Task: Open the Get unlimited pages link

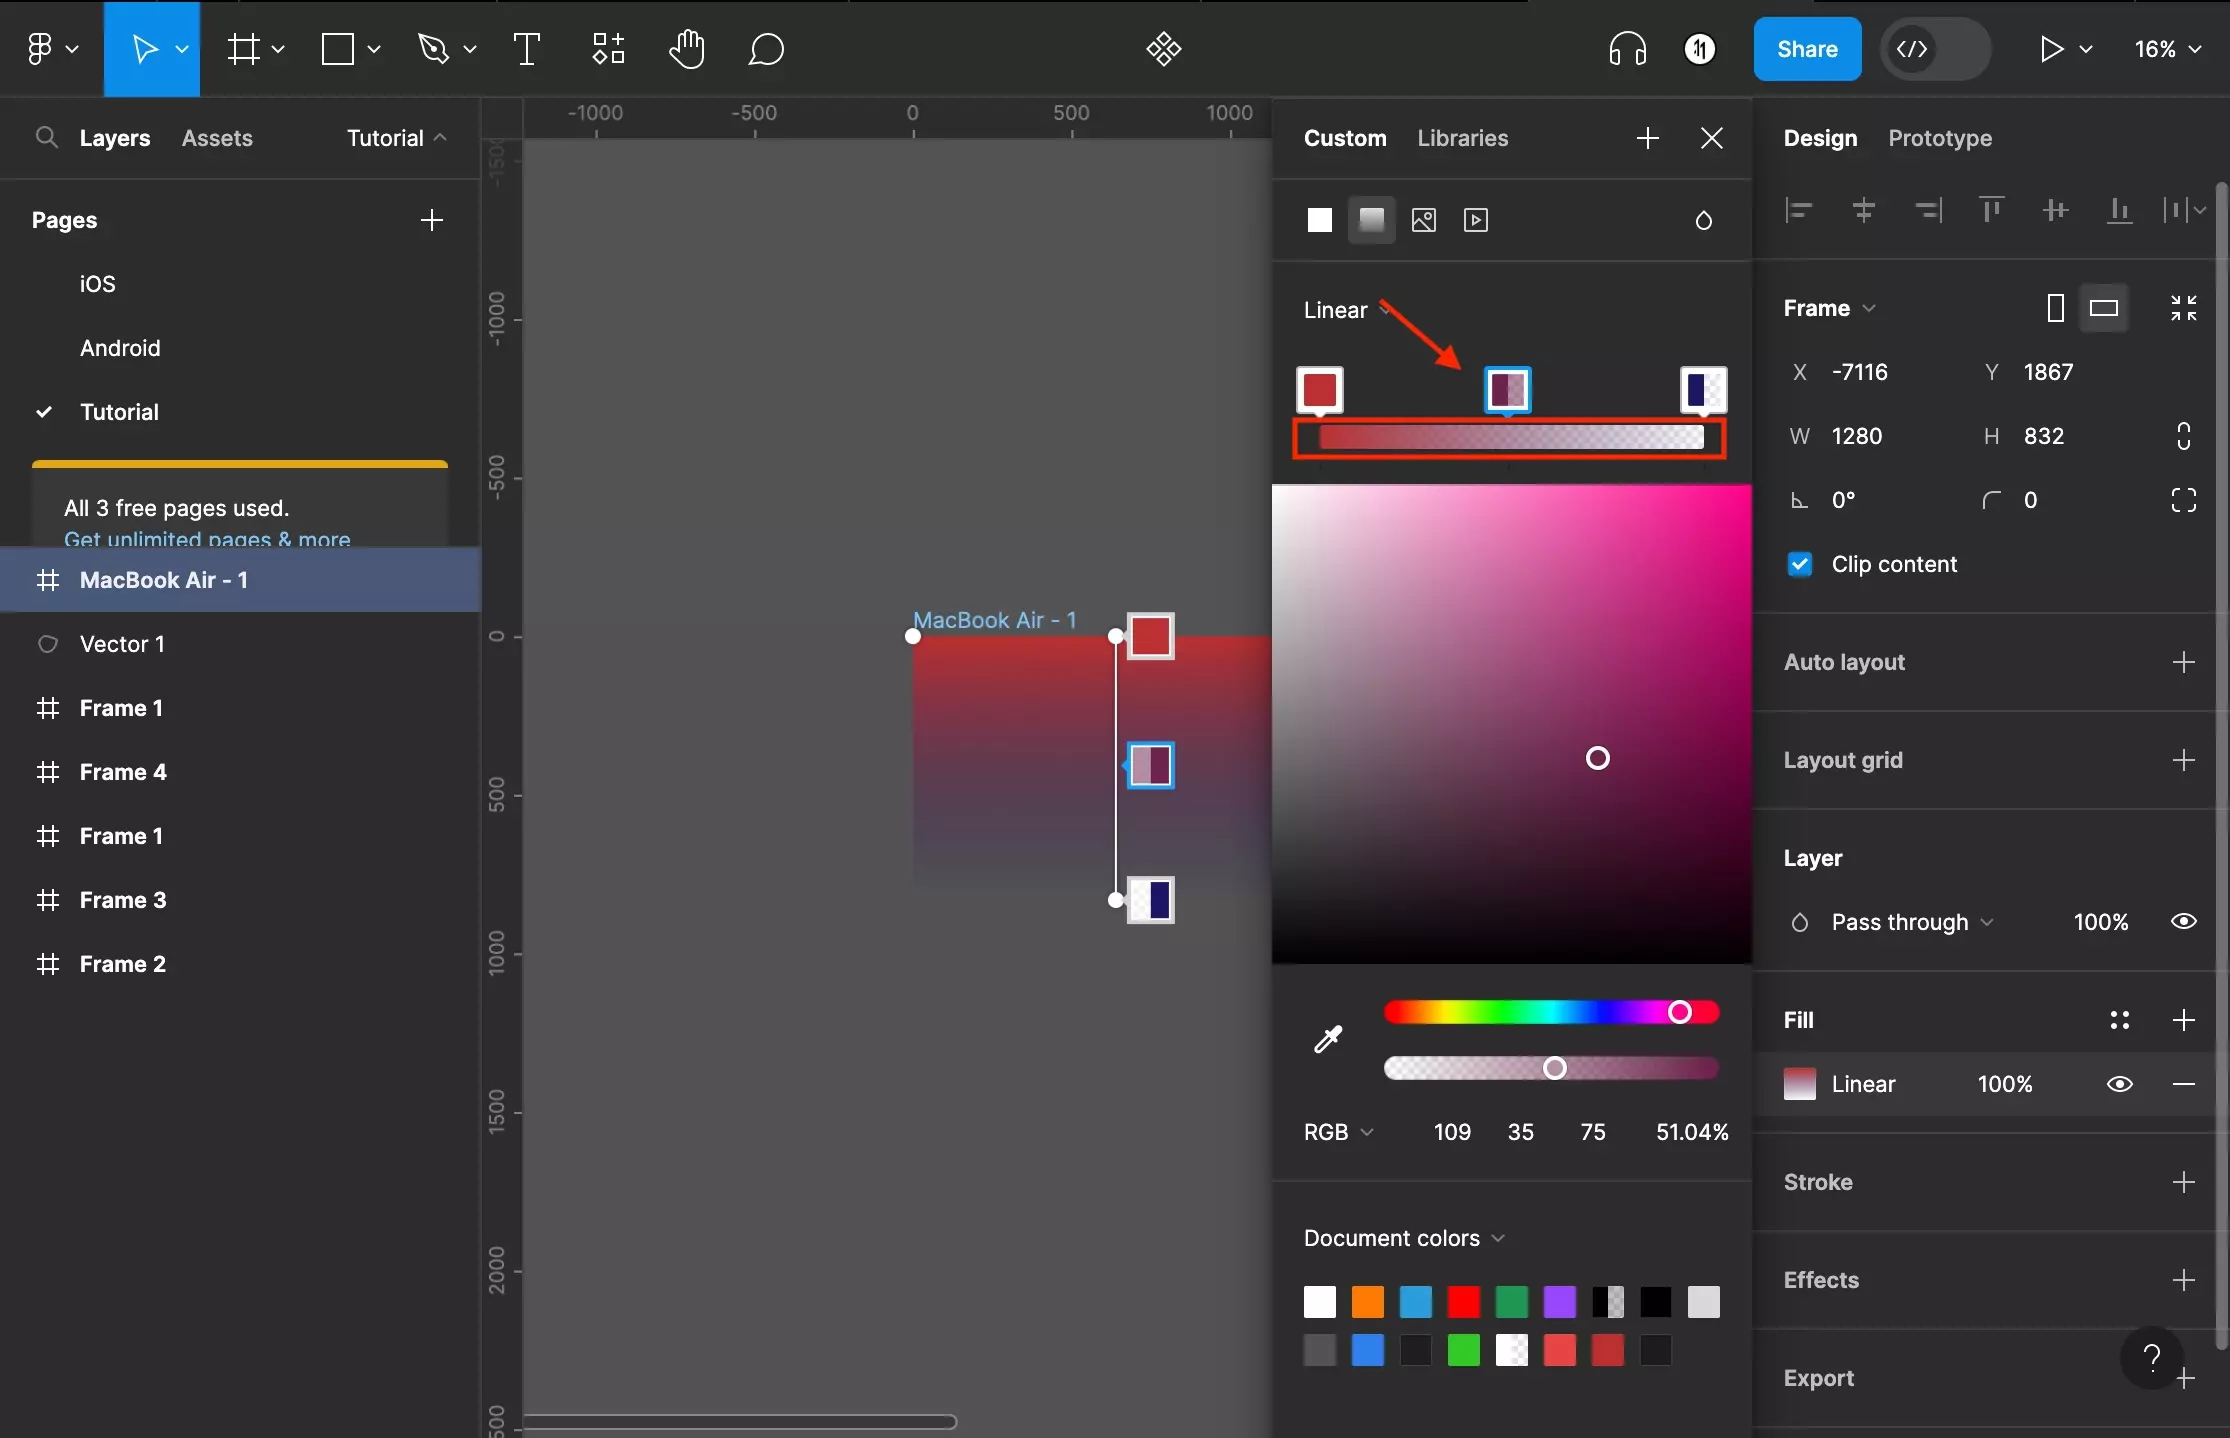Action: tap(207, 539)
